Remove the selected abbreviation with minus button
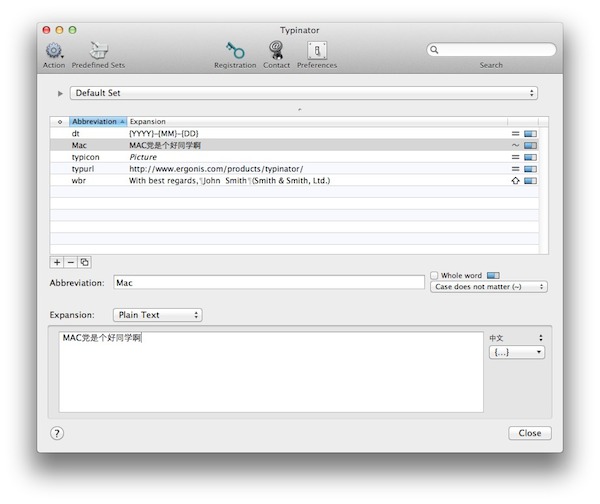 pyautogui.click(x=71, y=263)
